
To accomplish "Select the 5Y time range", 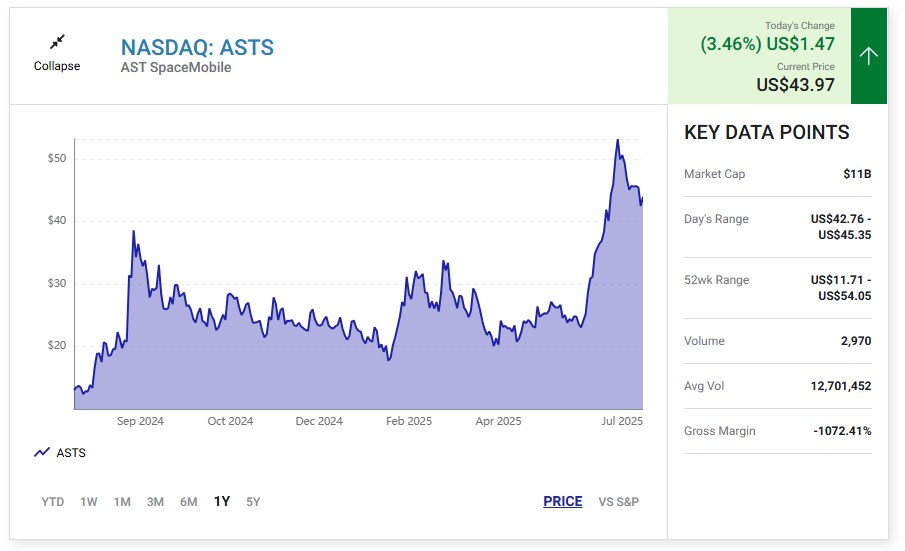I will [x=253, y=502].
